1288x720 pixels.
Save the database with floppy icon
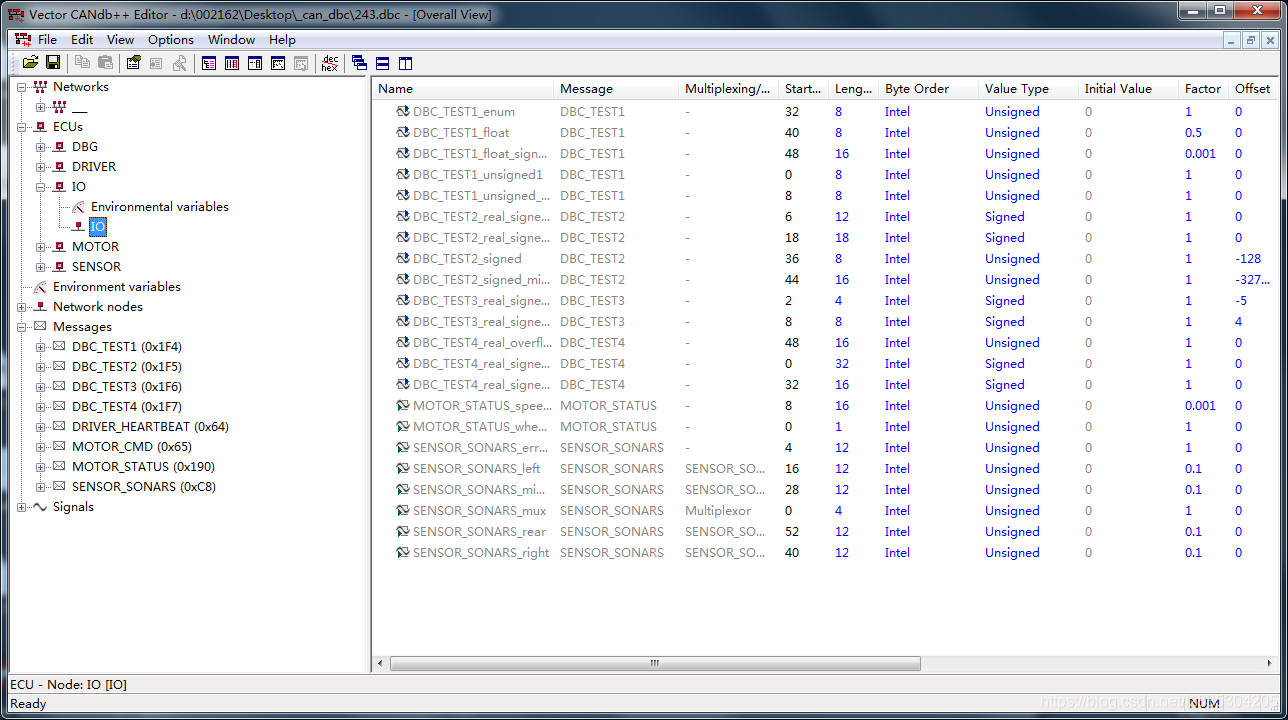pyautogui.click(x=53, y=63)
